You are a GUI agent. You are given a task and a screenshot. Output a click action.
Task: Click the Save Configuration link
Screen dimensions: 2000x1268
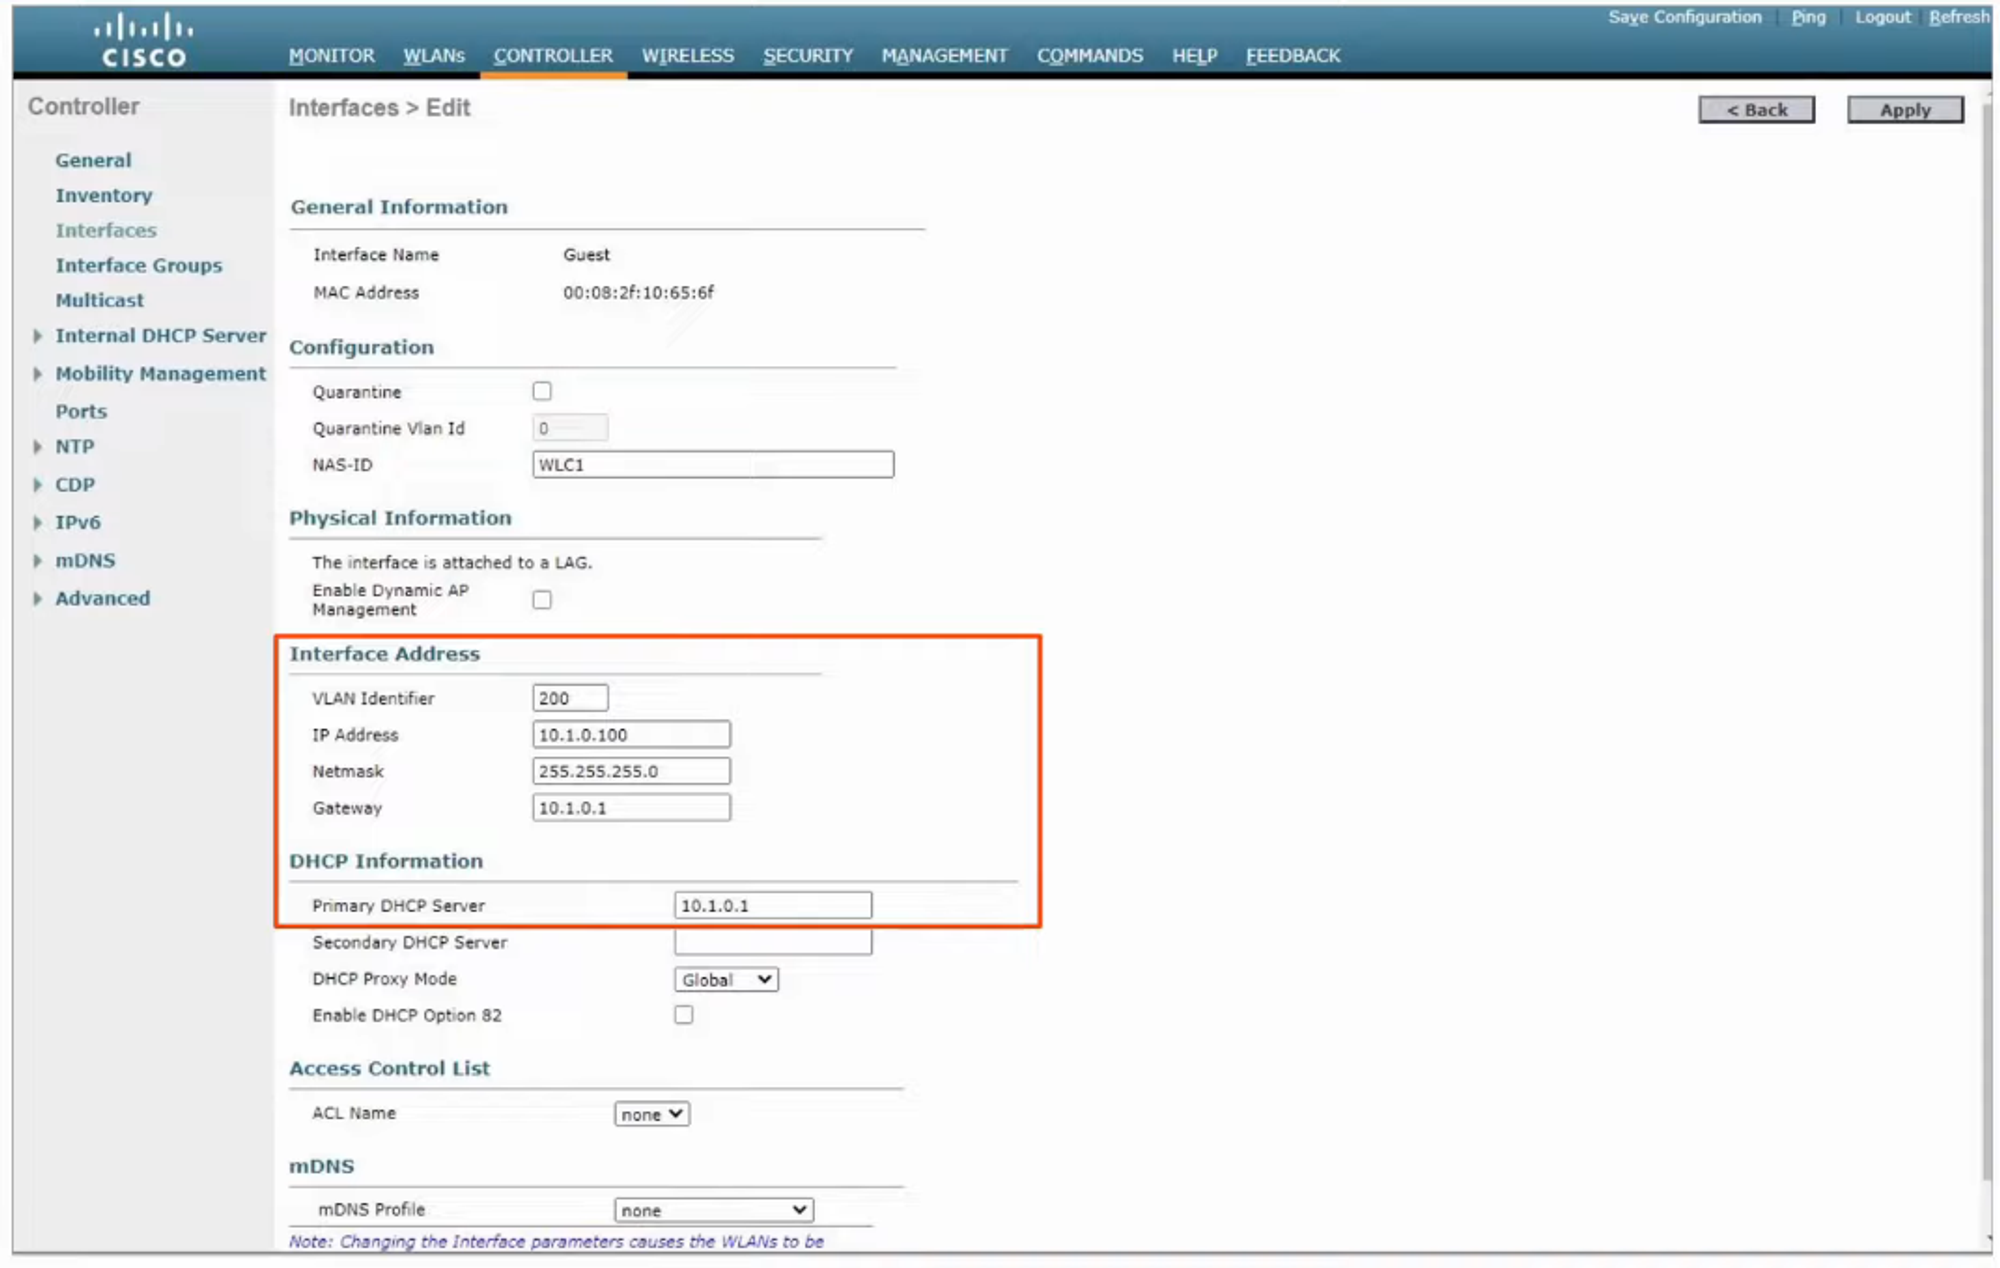(1684, 17)
